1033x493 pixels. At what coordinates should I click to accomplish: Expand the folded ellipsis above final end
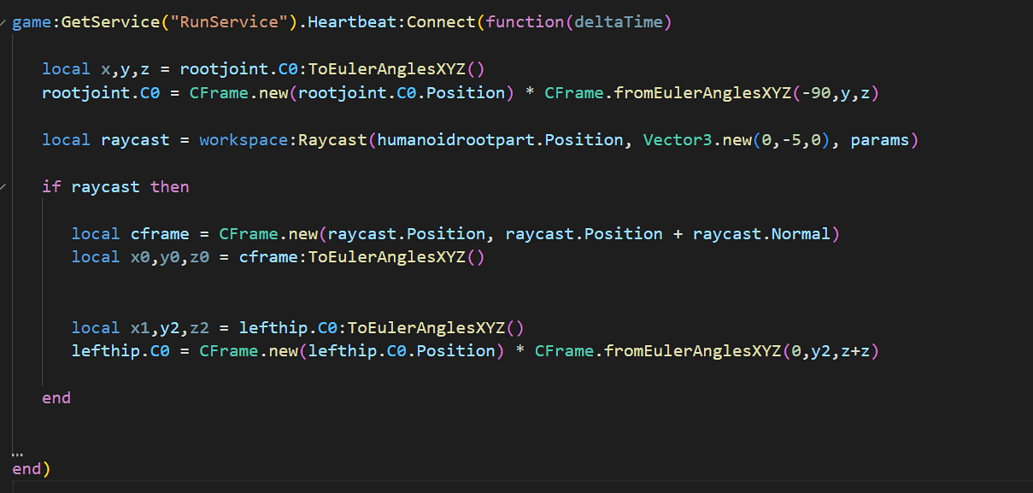pyautogui.click(x=18, y=454)
